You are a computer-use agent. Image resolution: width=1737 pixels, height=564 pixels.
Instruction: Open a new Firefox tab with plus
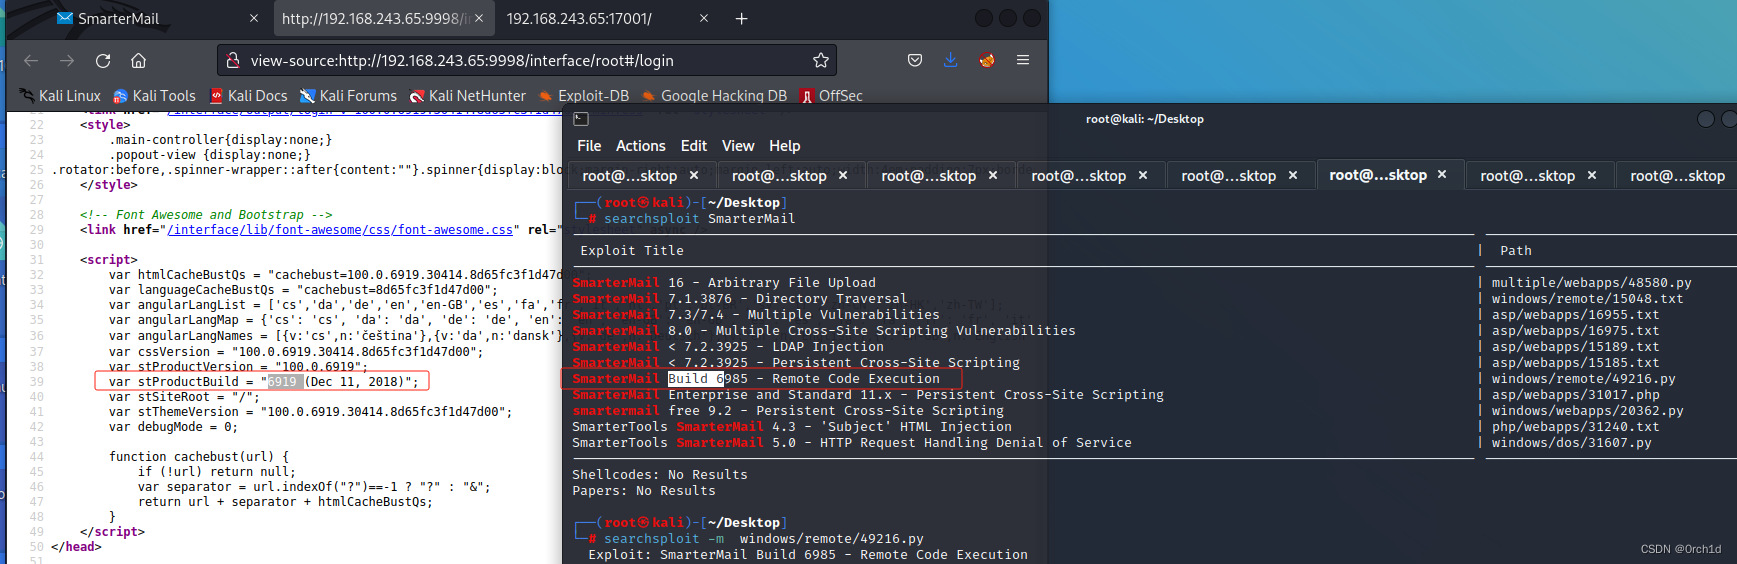741,18
